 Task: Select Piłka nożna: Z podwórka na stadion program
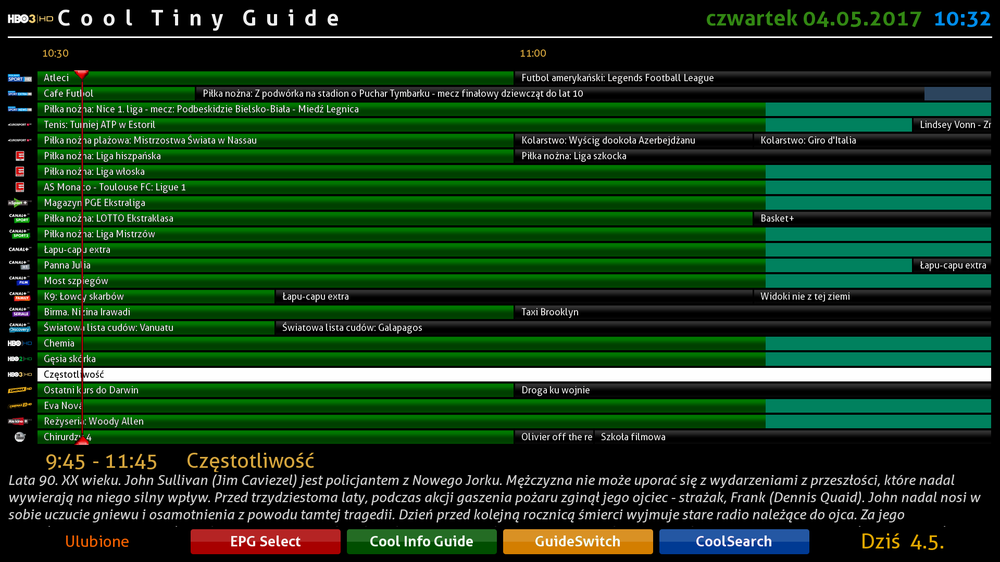[x=560, y=94]
